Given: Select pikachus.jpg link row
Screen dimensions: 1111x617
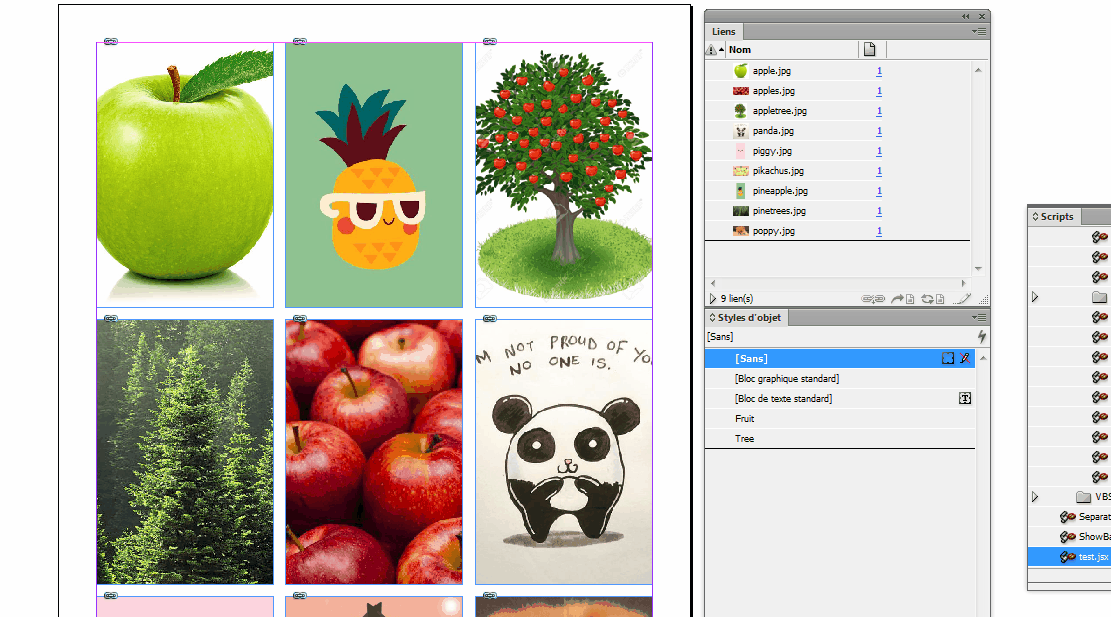Looking at the screenshot, I should coord(838,171).
